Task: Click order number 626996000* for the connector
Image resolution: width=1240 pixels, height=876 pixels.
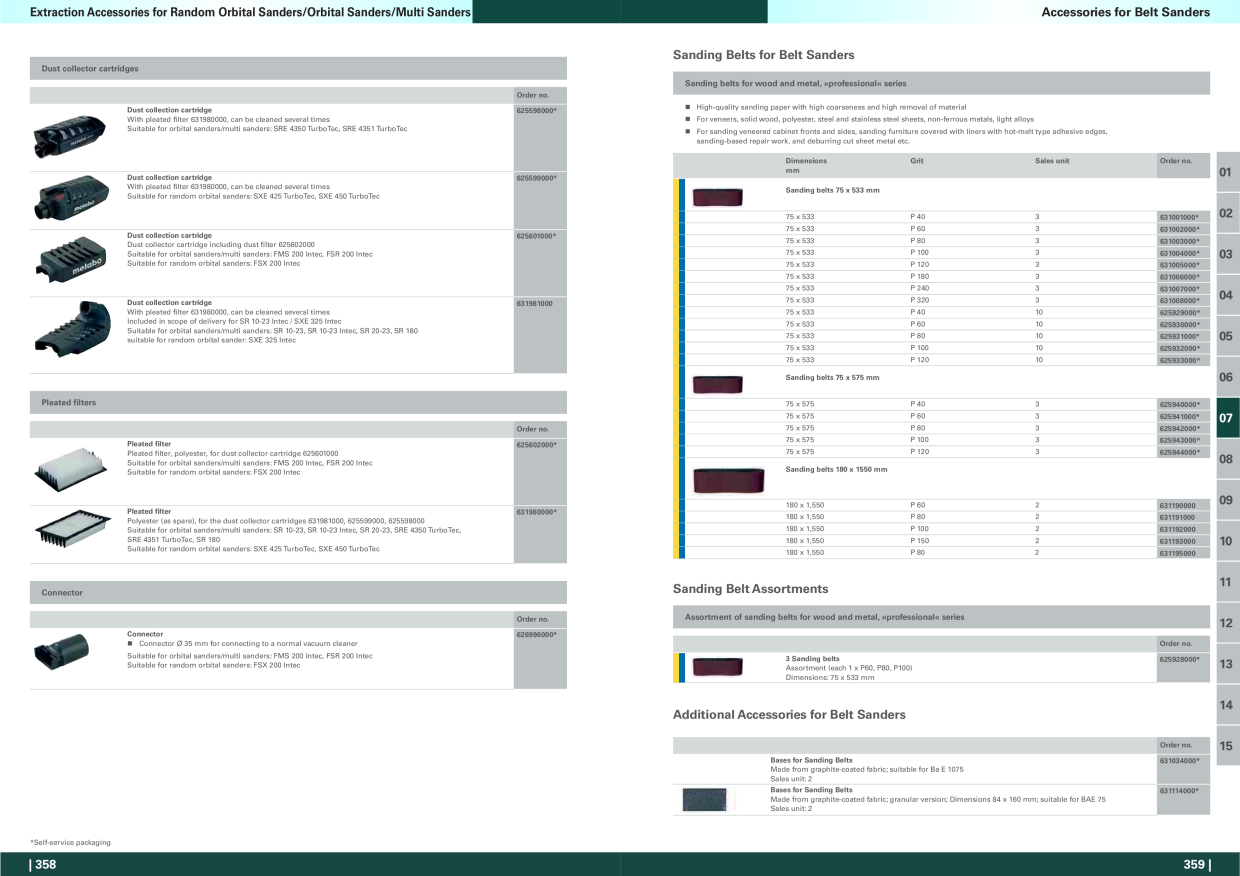Action: [x=537, y=634]
